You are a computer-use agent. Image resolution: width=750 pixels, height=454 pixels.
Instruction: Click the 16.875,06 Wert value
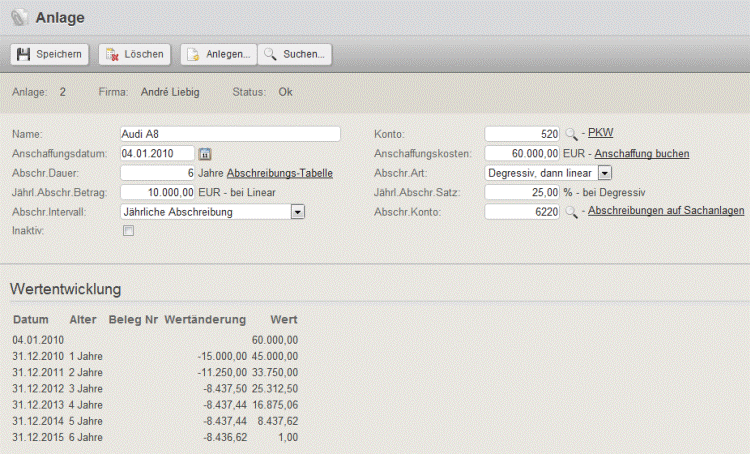(275, 405)
